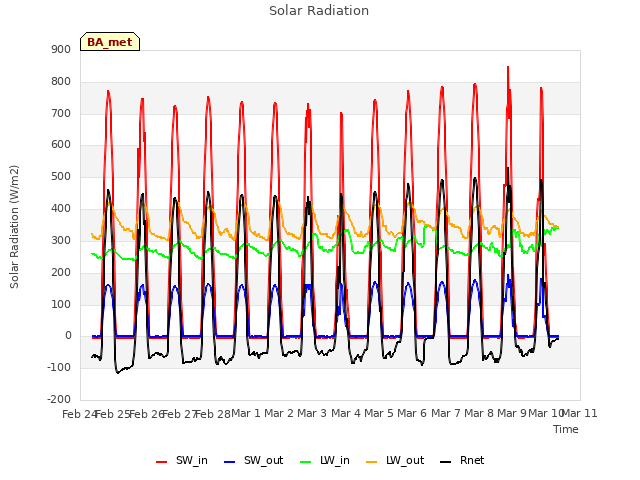
Task: Click the 200 y-axis tick label
Action: click(x=61, y=272)
